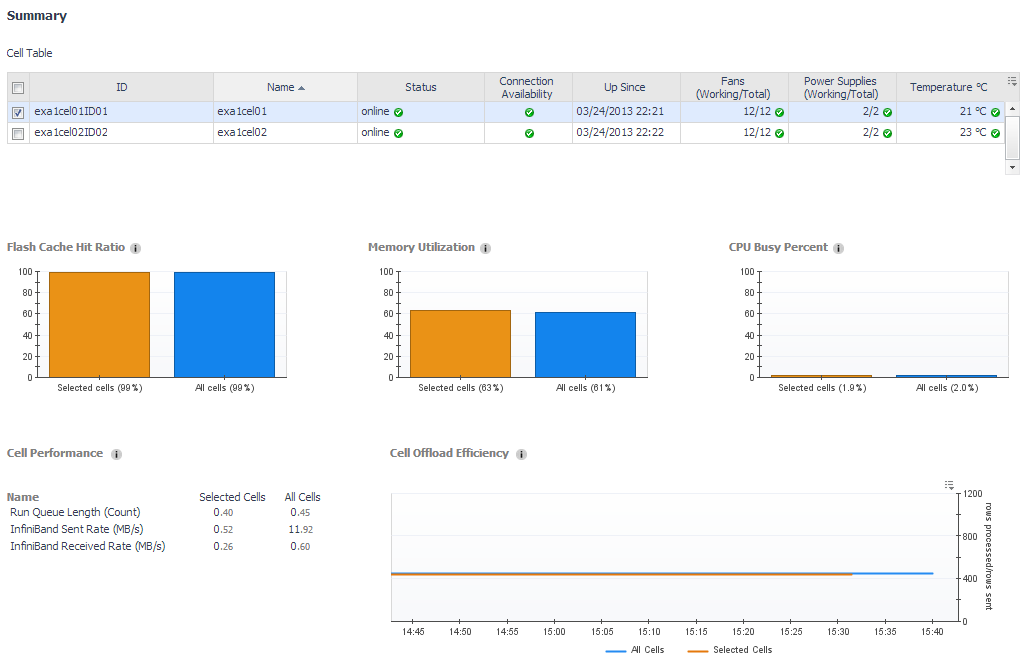Viewport: 1028px width, 660px height.
Task: Sort table by the Name column
Action: pyautogui.click(x=285, y=87)
